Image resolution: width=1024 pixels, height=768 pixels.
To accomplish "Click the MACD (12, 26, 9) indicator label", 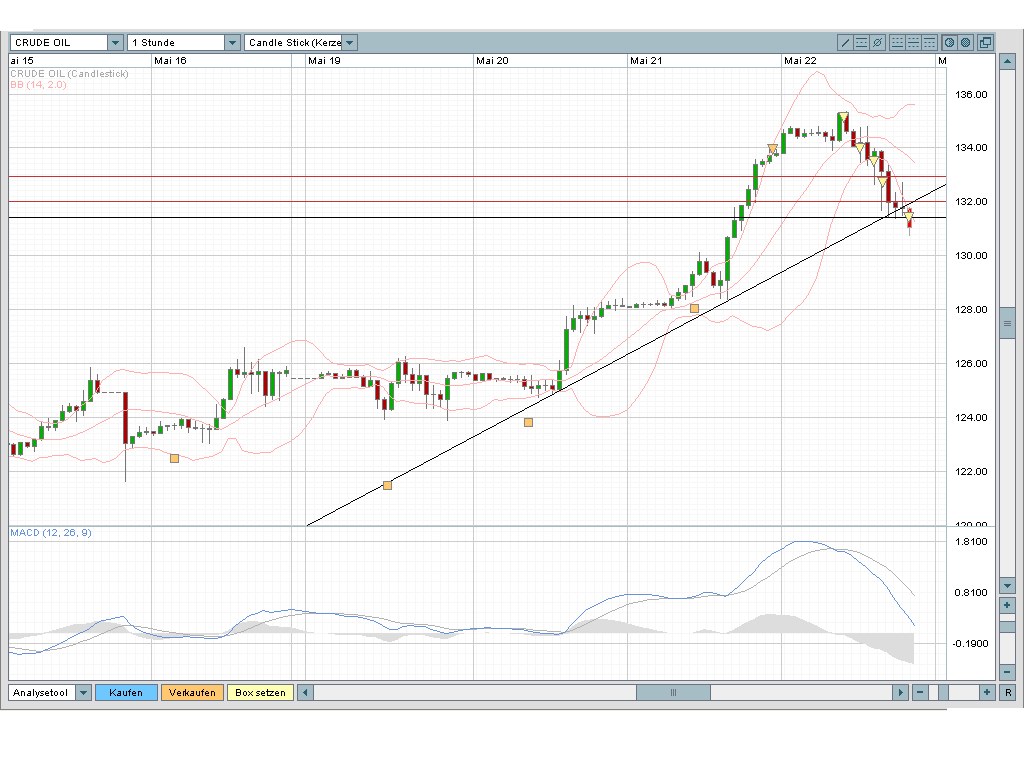I will pos(51,533).
